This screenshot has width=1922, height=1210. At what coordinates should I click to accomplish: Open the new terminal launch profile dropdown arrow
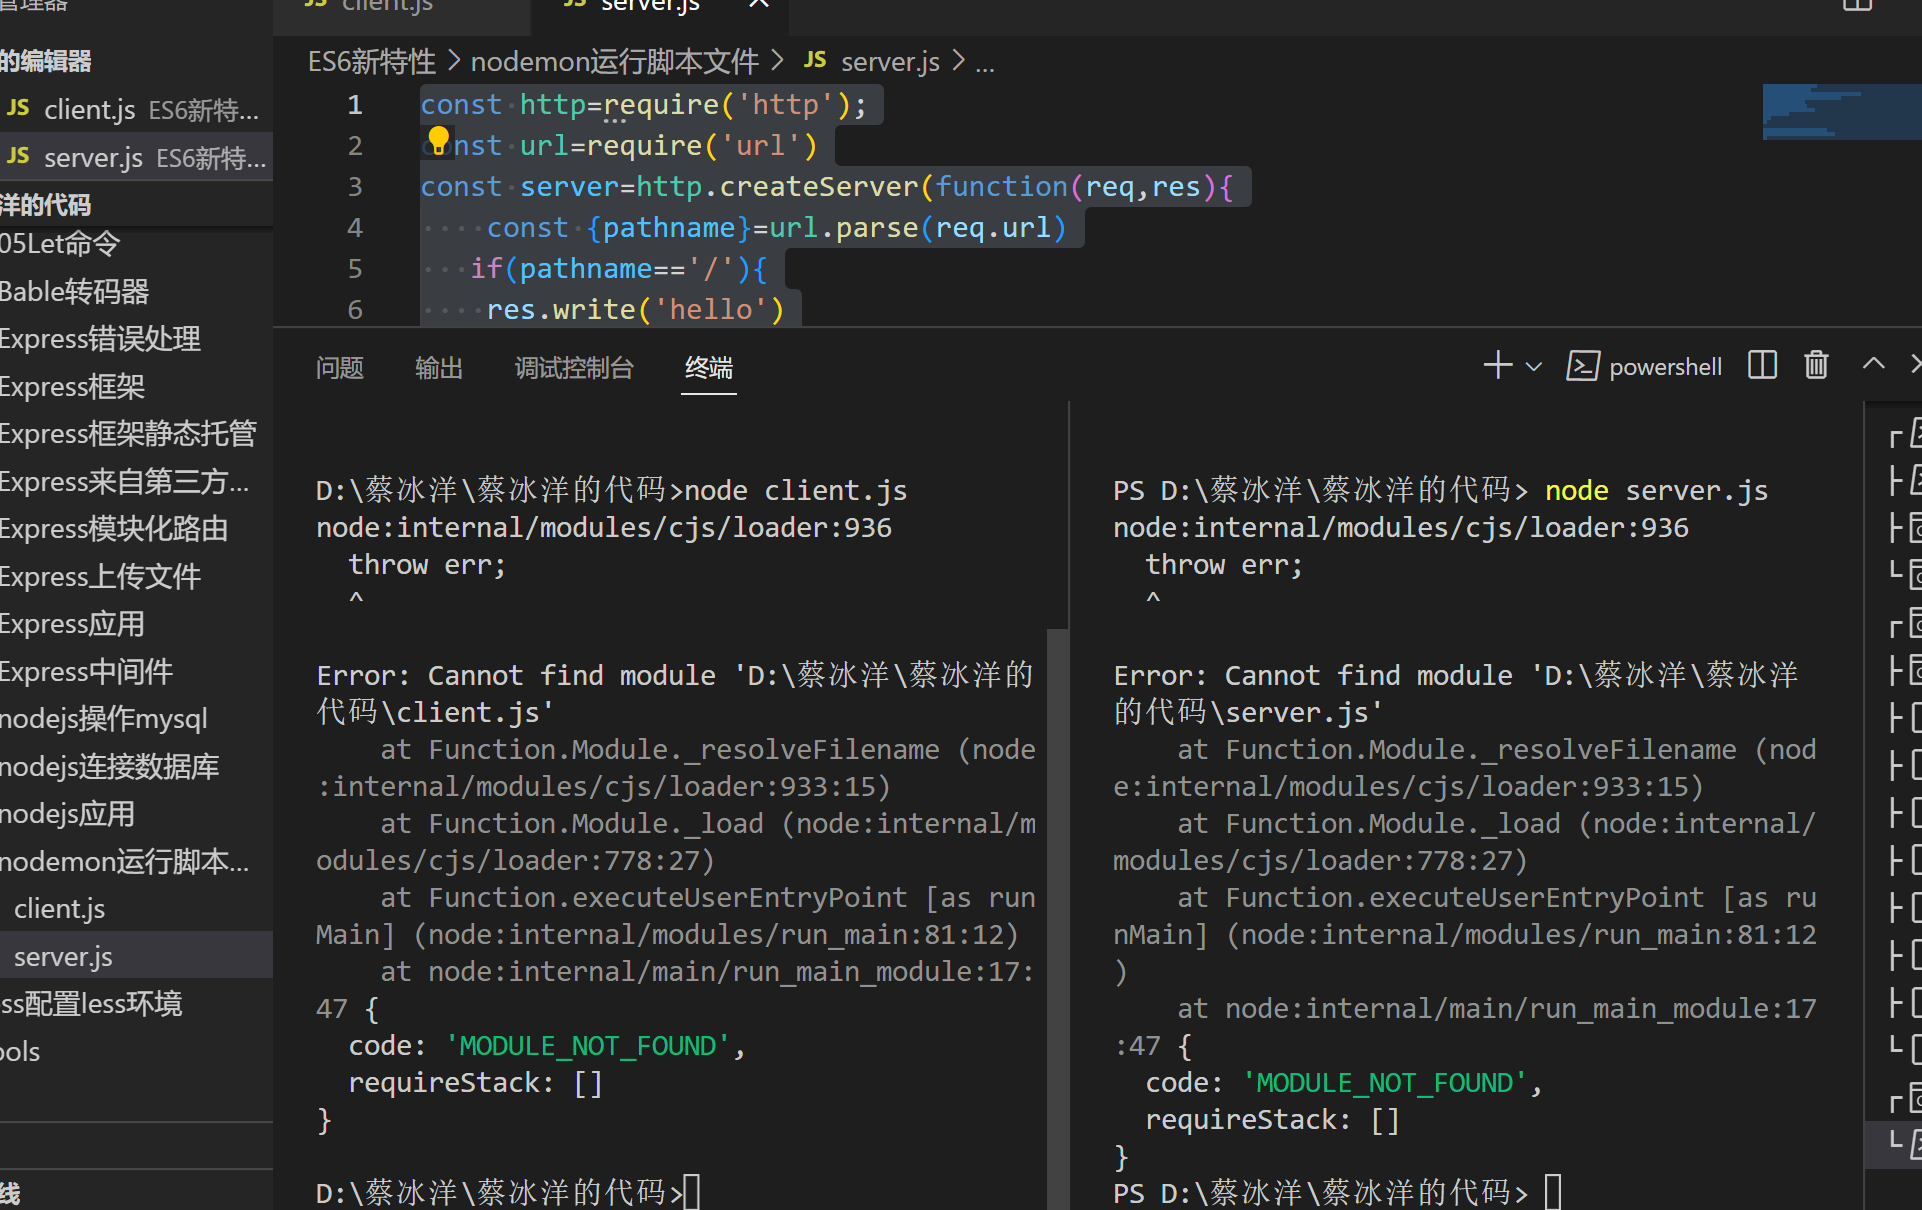coord(1533,367)
